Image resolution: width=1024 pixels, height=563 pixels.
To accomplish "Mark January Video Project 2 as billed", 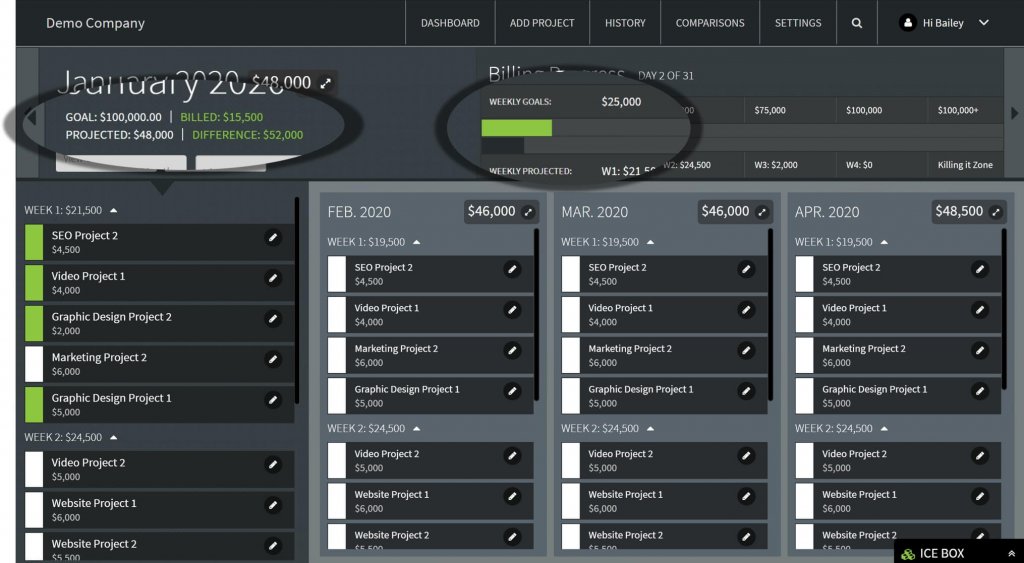I will coord(34,469).
